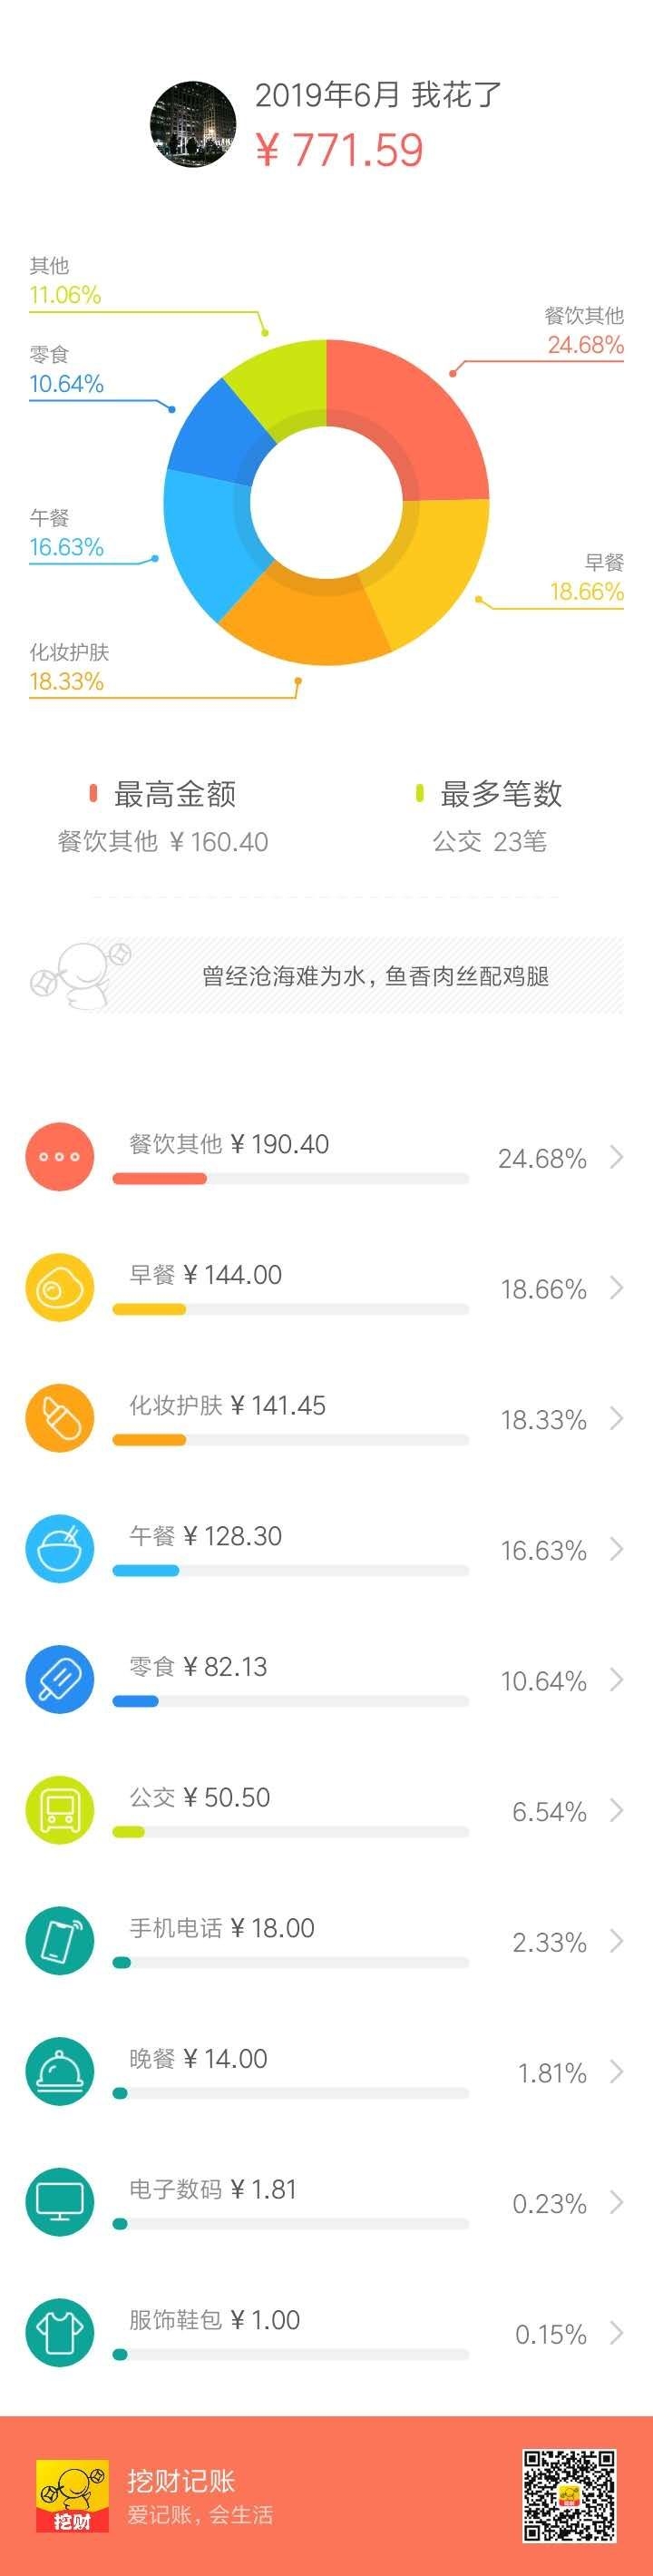Click the 午餐 expense progress bar

click(291, 1570)
